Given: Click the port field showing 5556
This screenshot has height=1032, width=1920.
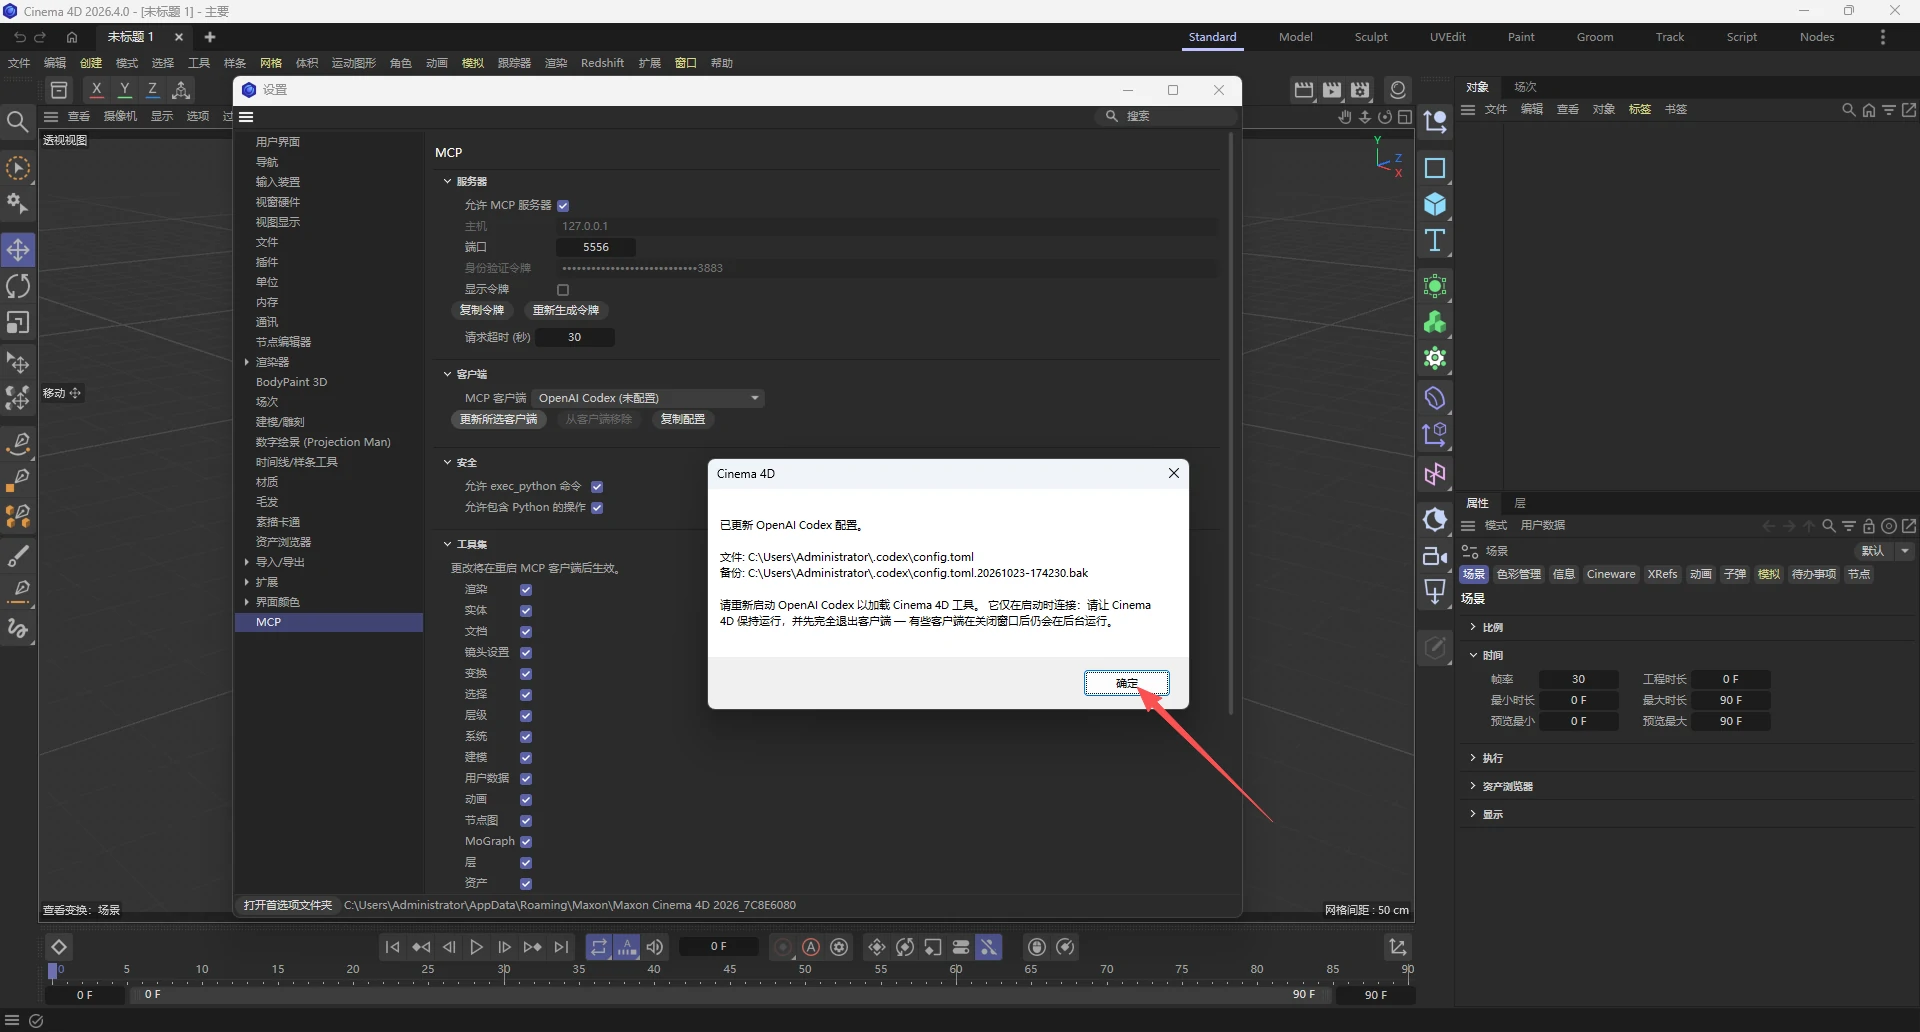Looking at the screenshot, I should tap(596, 247).
